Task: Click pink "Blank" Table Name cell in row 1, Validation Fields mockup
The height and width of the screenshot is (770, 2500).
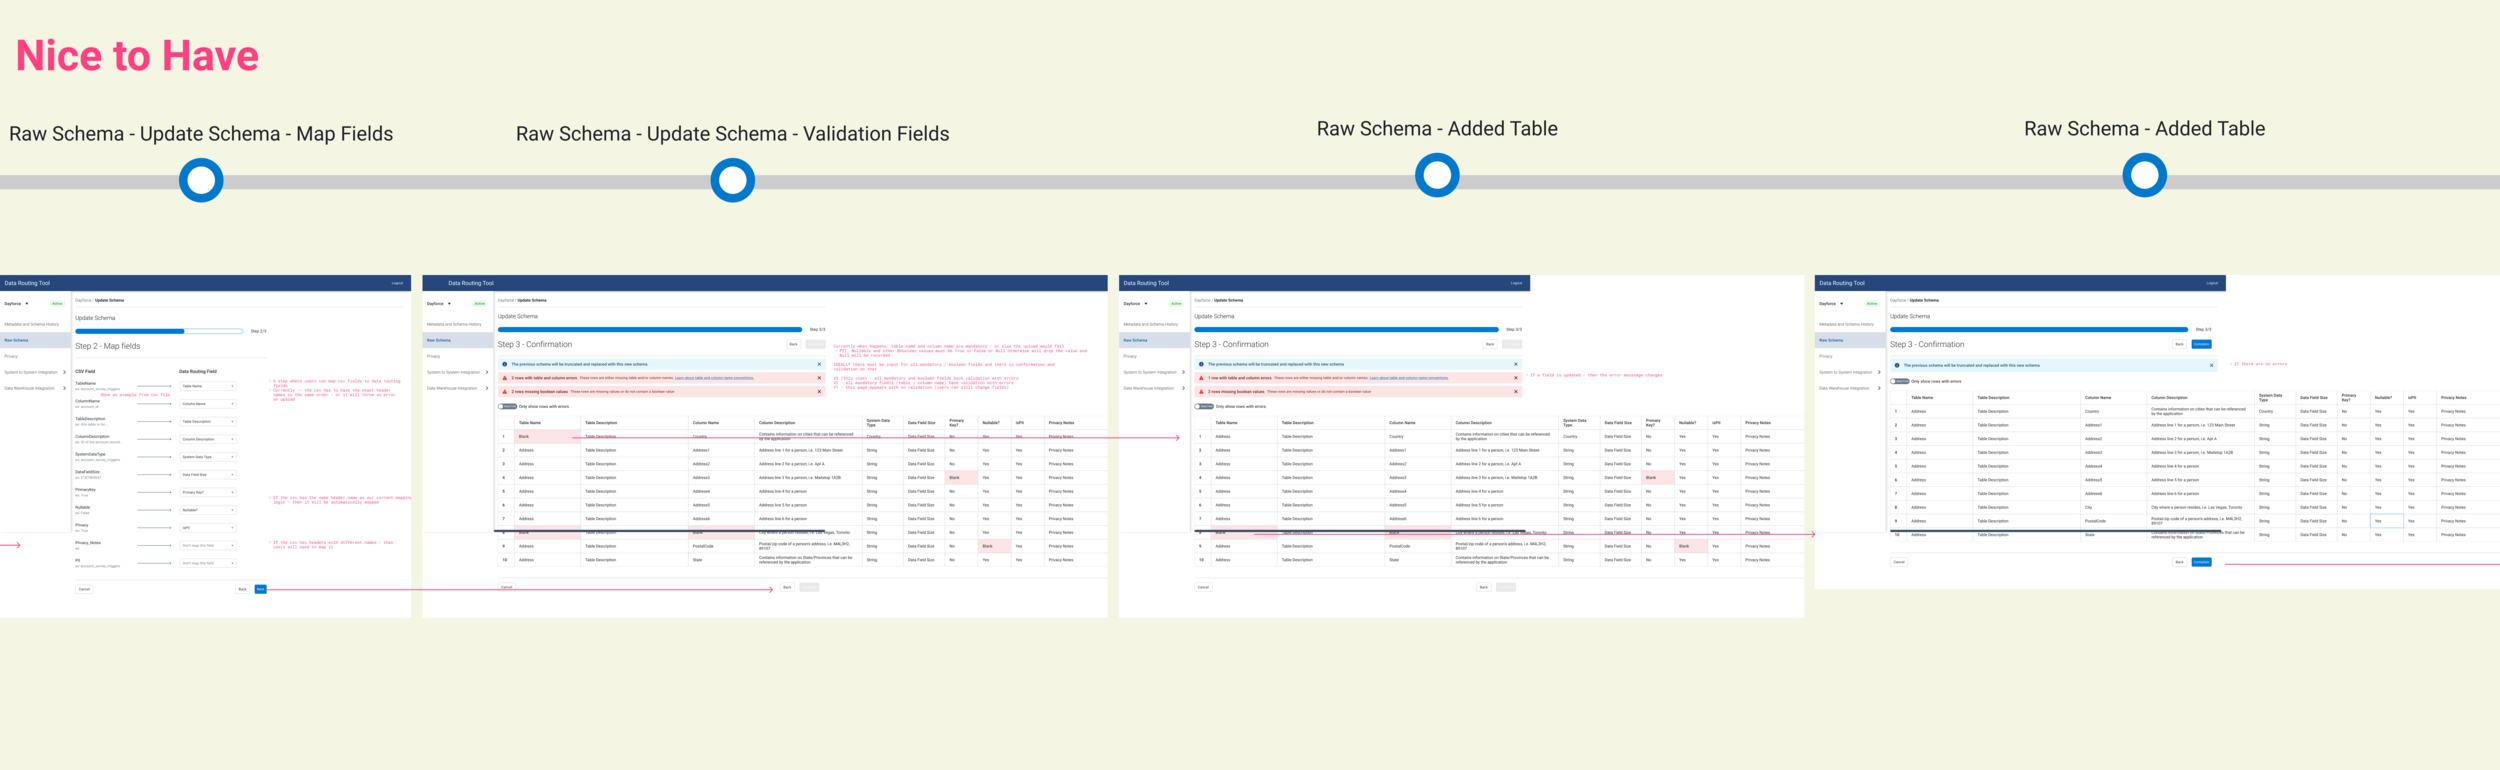Action: pyautogui.click(x=547, y=436)
